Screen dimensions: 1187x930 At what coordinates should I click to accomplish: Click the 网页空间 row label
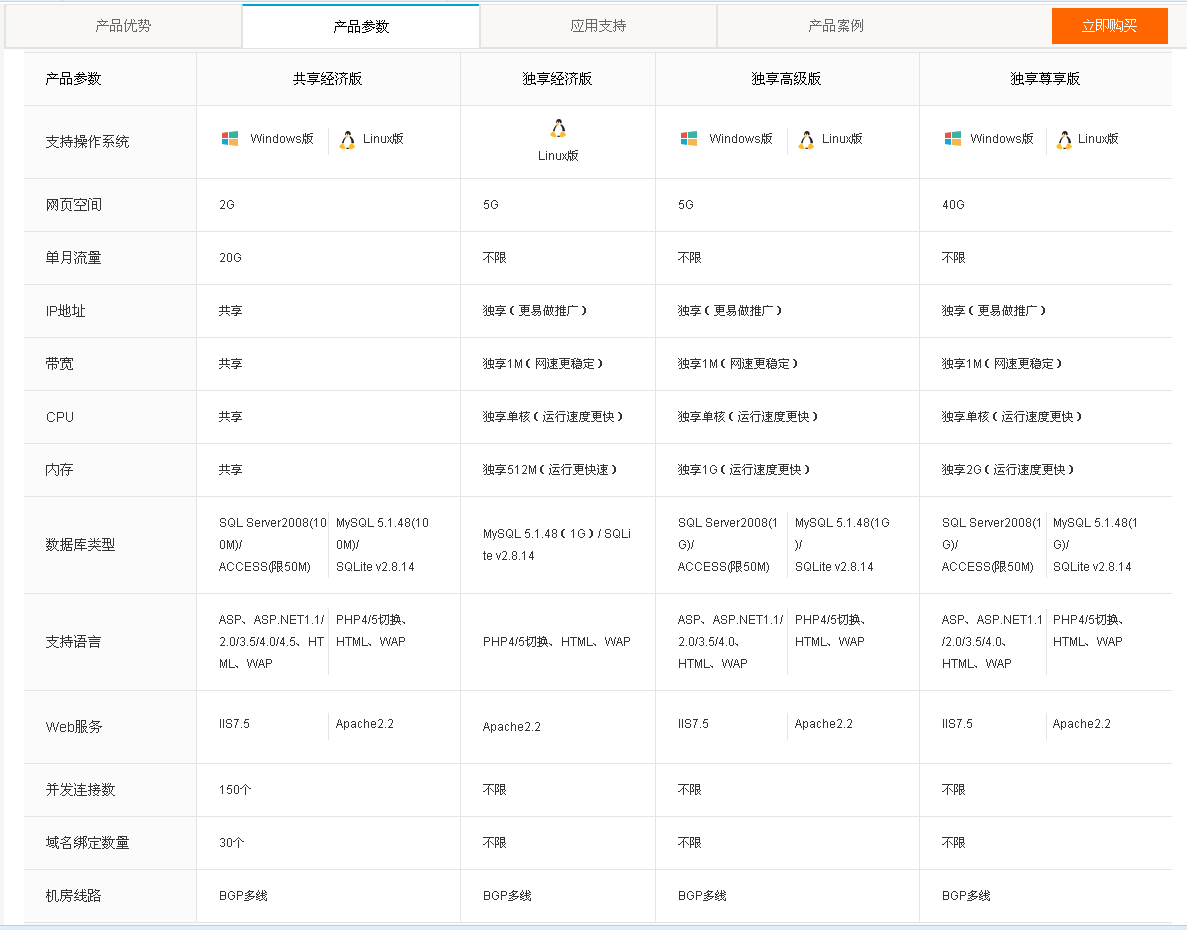pos(73,204)
